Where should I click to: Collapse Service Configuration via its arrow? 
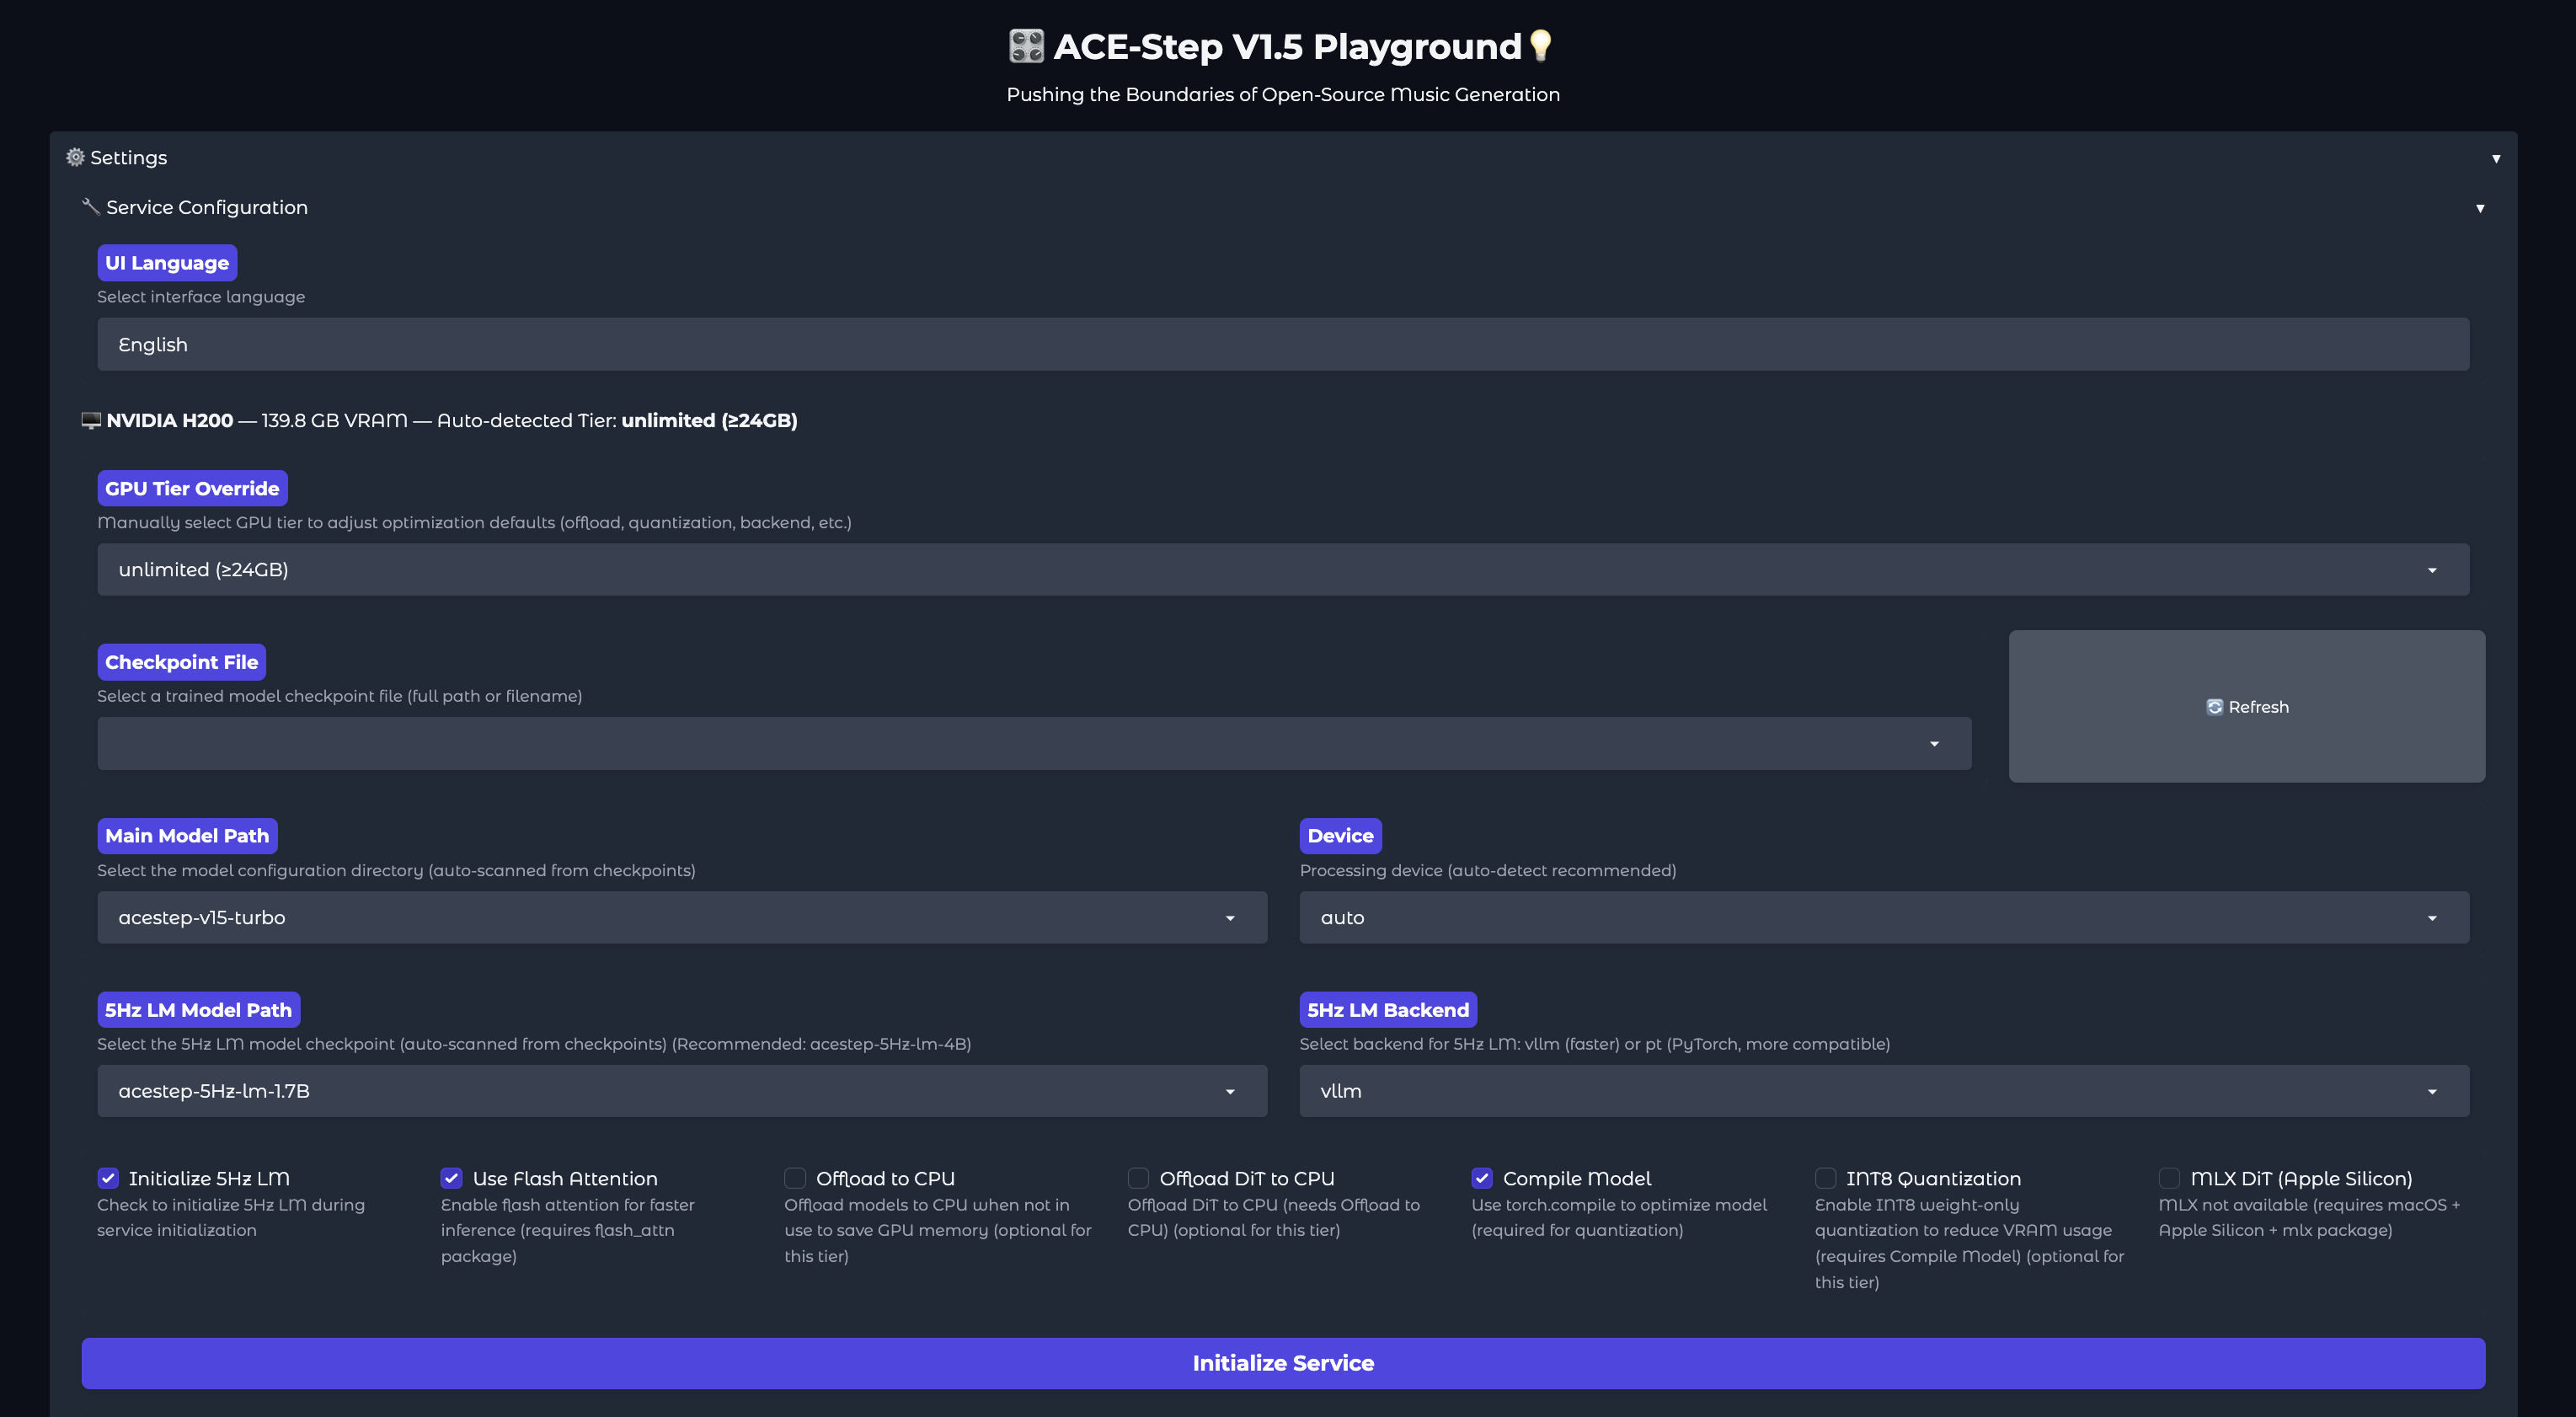(x=2479, y=208)
